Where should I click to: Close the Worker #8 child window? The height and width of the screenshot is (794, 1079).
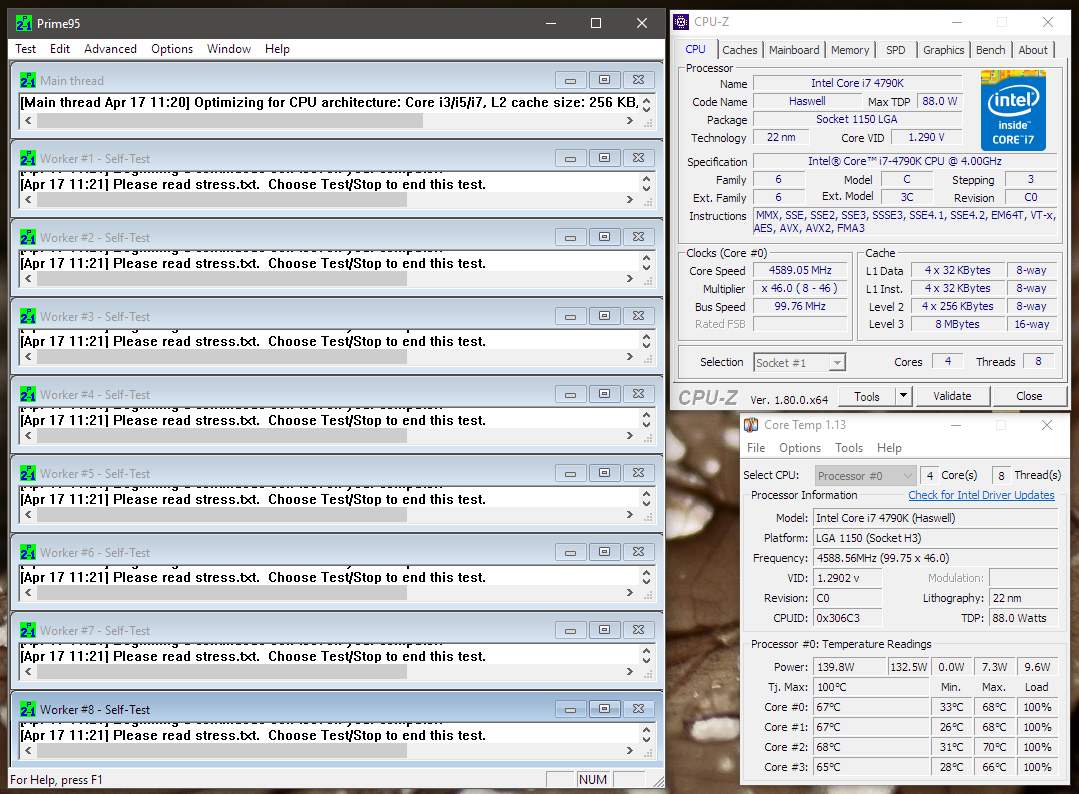[639, 709]
